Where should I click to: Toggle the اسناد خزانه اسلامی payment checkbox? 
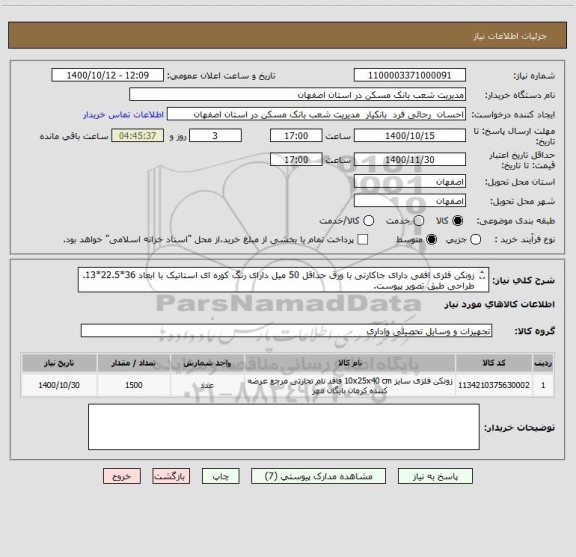(363, 240)
